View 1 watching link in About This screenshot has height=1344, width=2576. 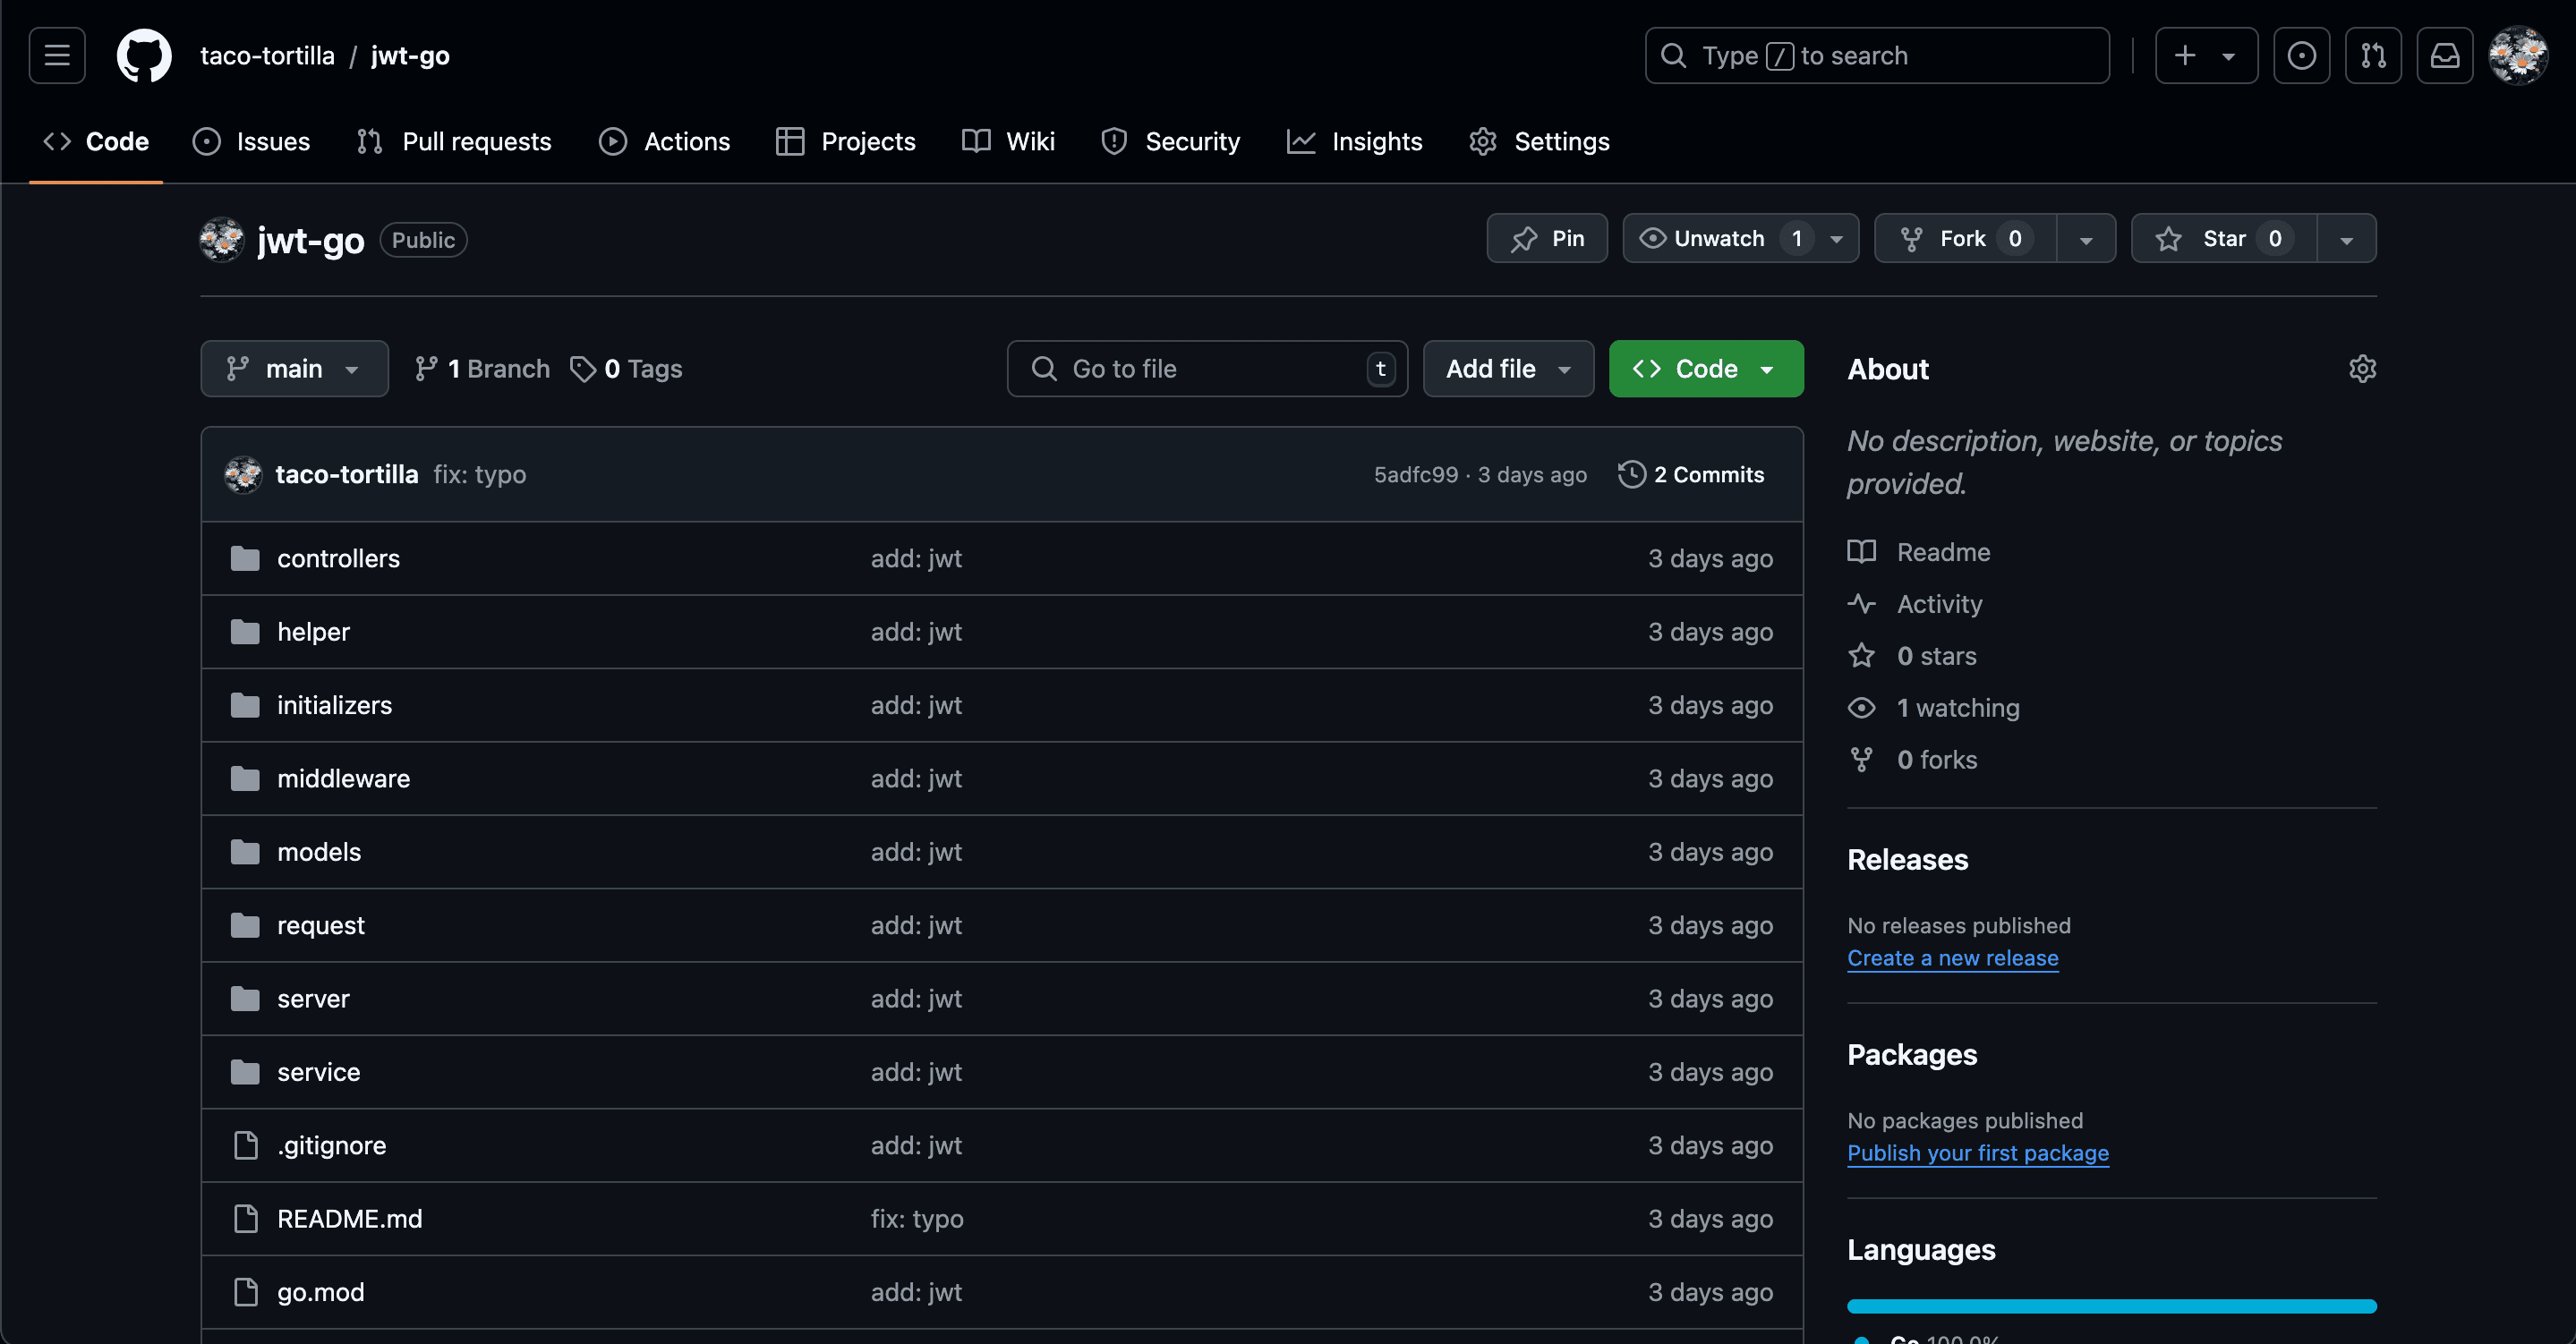(1933, 708)
